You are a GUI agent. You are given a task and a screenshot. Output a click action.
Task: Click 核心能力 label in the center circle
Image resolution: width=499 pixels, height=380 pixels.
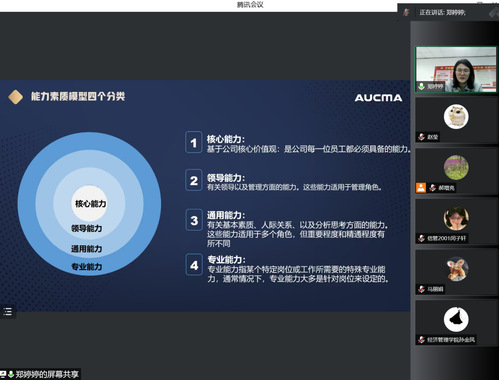pos(91,204)
